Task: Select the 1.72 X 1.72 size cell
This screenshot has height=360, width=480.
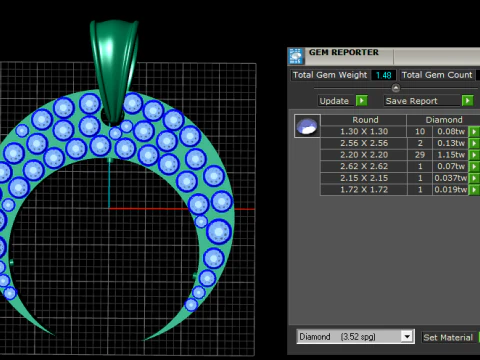Action: point(364,190)
